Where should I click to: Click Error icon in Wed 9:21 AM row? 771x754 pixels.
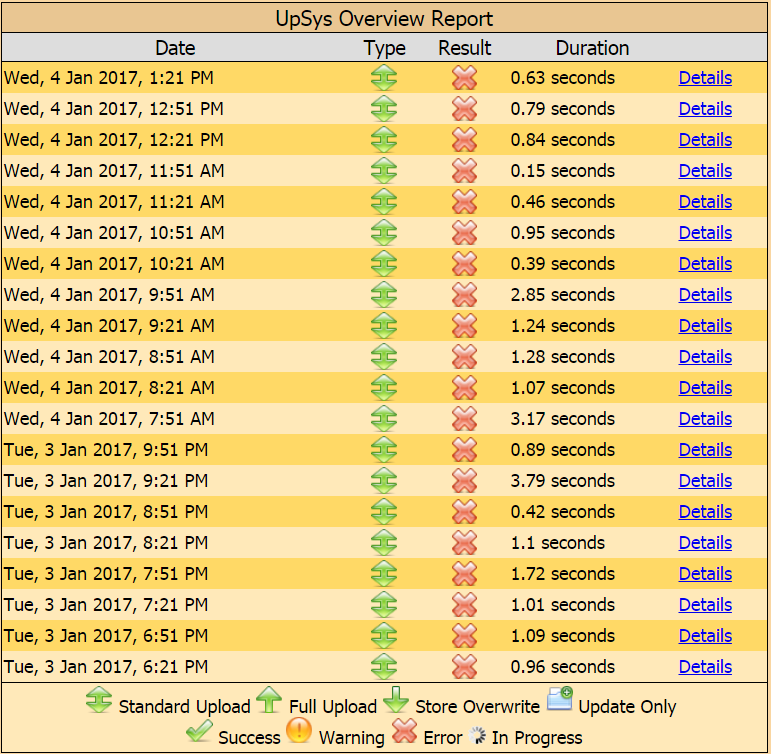tap(464, 326)
